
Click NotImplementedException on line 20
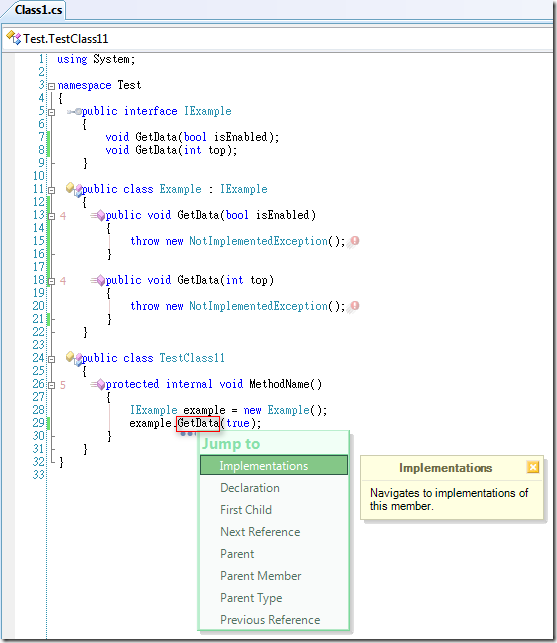coord(258,306)
